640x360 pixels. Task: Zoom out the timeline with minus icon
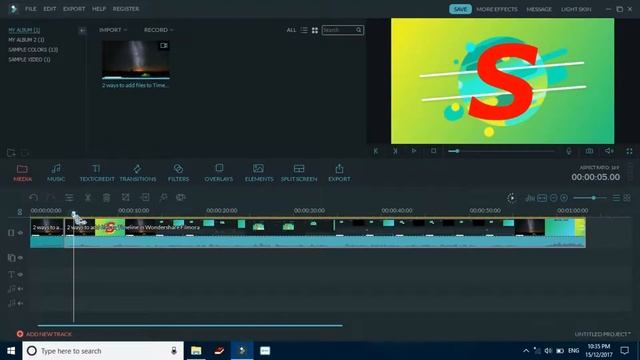tap(553, 198)
